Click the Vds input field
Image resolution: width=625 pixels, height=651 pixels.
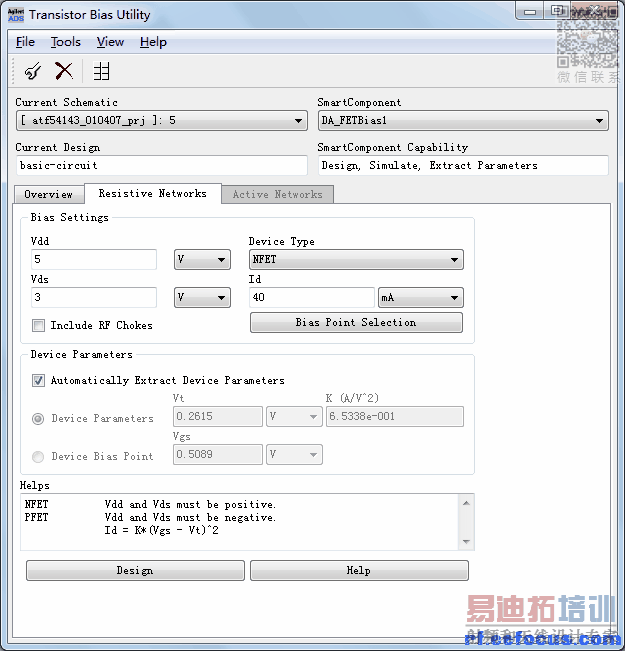click(94, 297)
